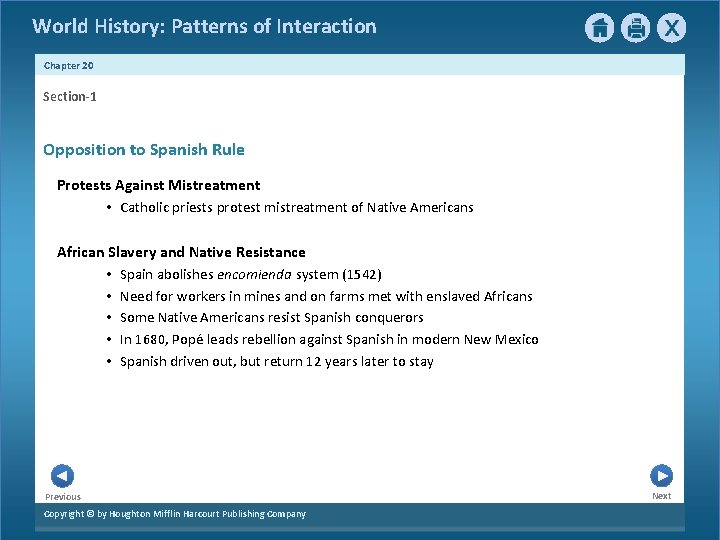
Task: Click the enslaved Africans workers bullet
Action: [326, 296]
